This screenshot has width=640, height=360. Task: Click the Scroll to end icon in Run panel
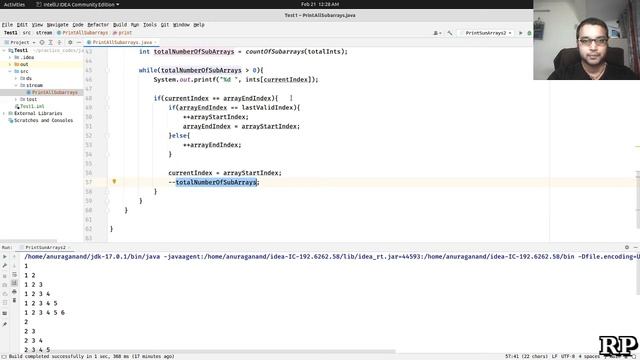pyautogui.click(x=14, y=283)
